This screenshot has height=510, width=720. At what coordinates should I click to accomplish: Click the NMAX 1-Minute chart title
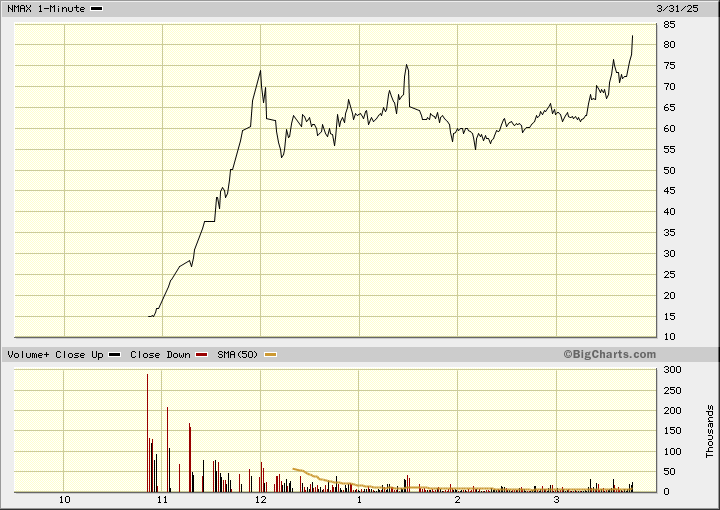point(45,8)
